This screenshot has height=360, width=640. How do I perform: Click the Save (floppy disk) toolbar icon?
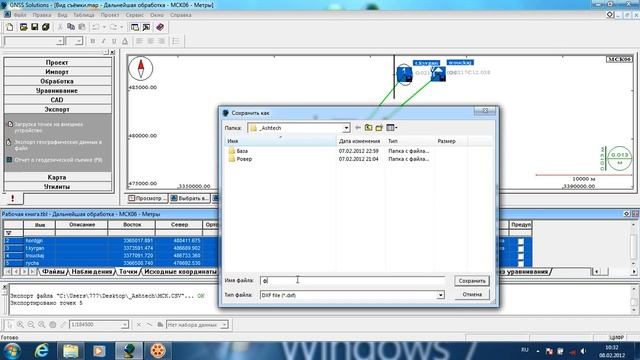tap(34, 27)
